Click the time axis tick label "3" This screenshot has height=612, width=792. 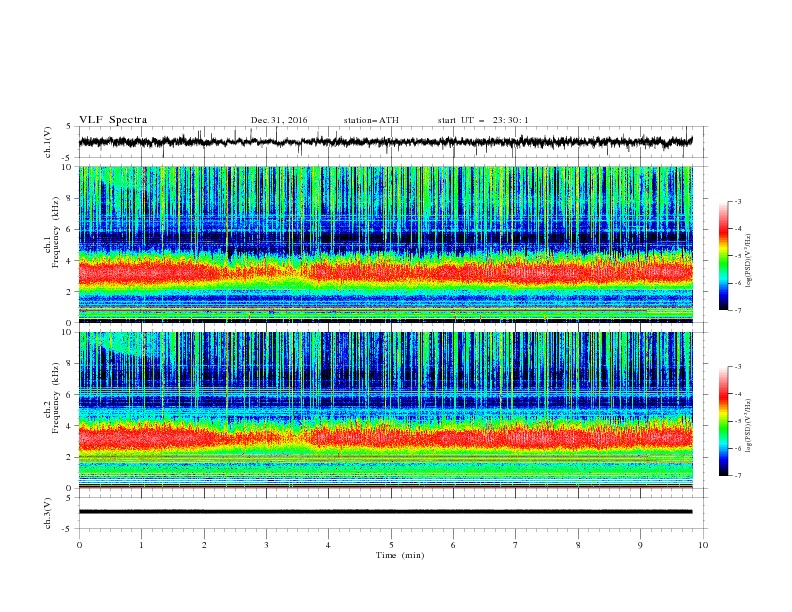click(266, 545)
